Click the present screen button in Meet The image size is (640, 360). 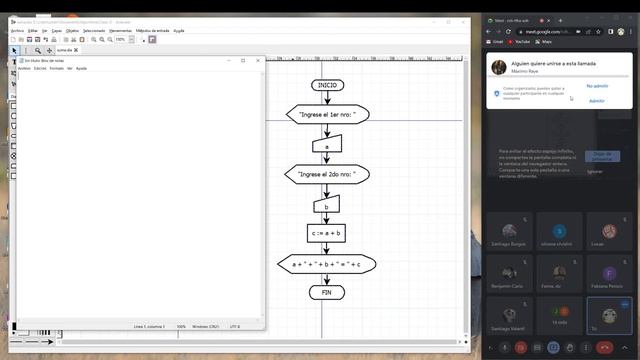click(x=553, y=348)
